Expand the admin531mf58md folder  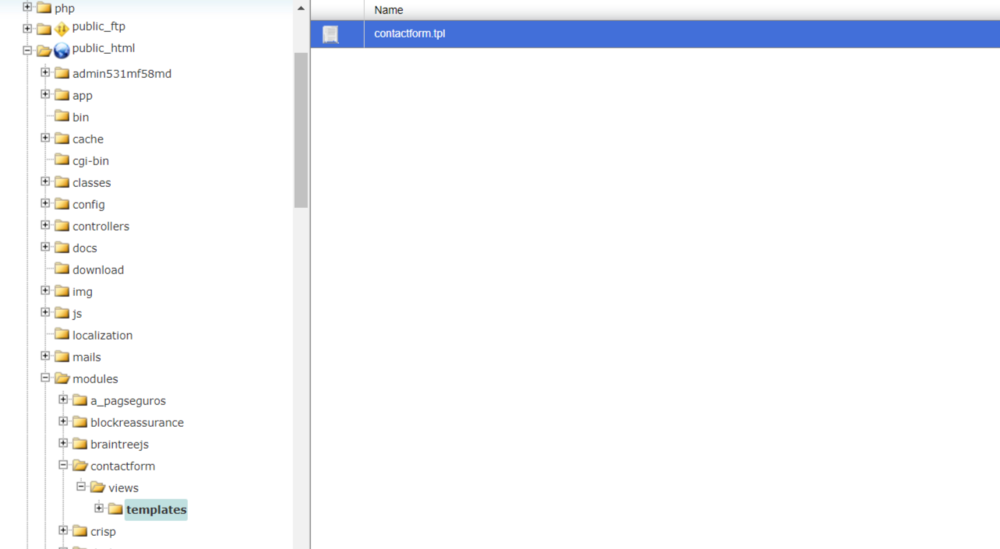coord(45,72)
